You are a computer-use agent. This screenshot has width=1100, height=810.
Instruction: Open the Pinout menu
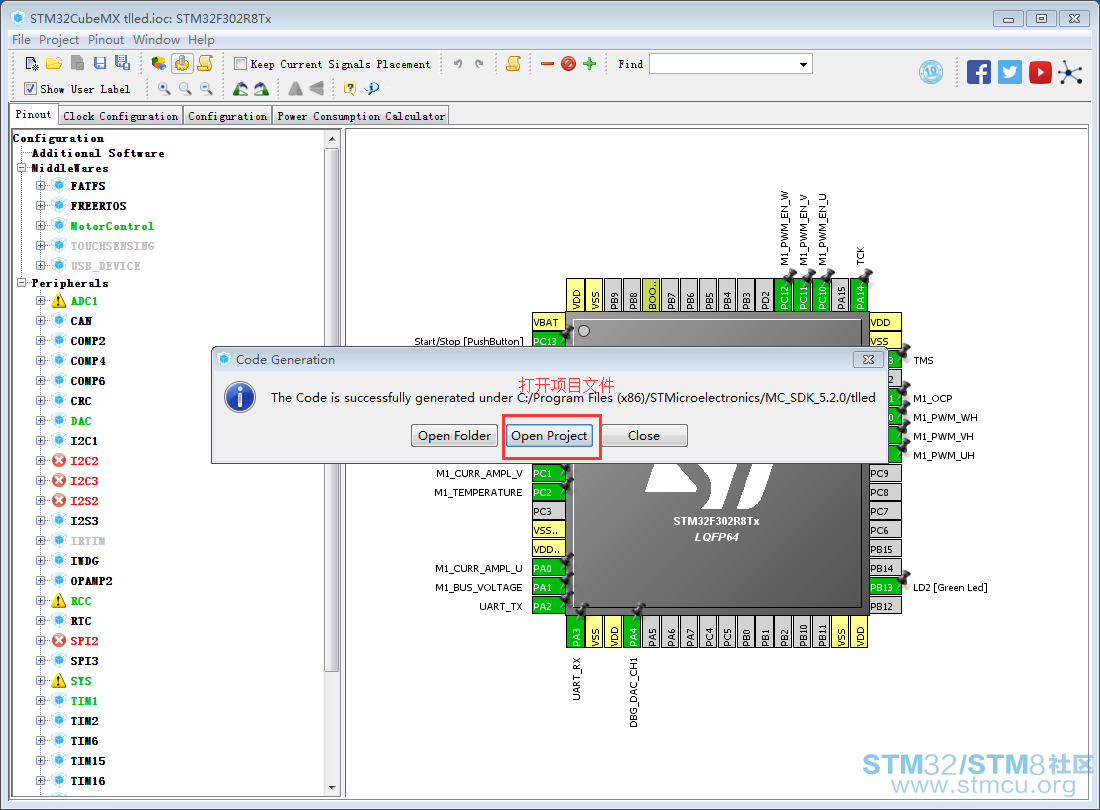[x=106, y=40]
